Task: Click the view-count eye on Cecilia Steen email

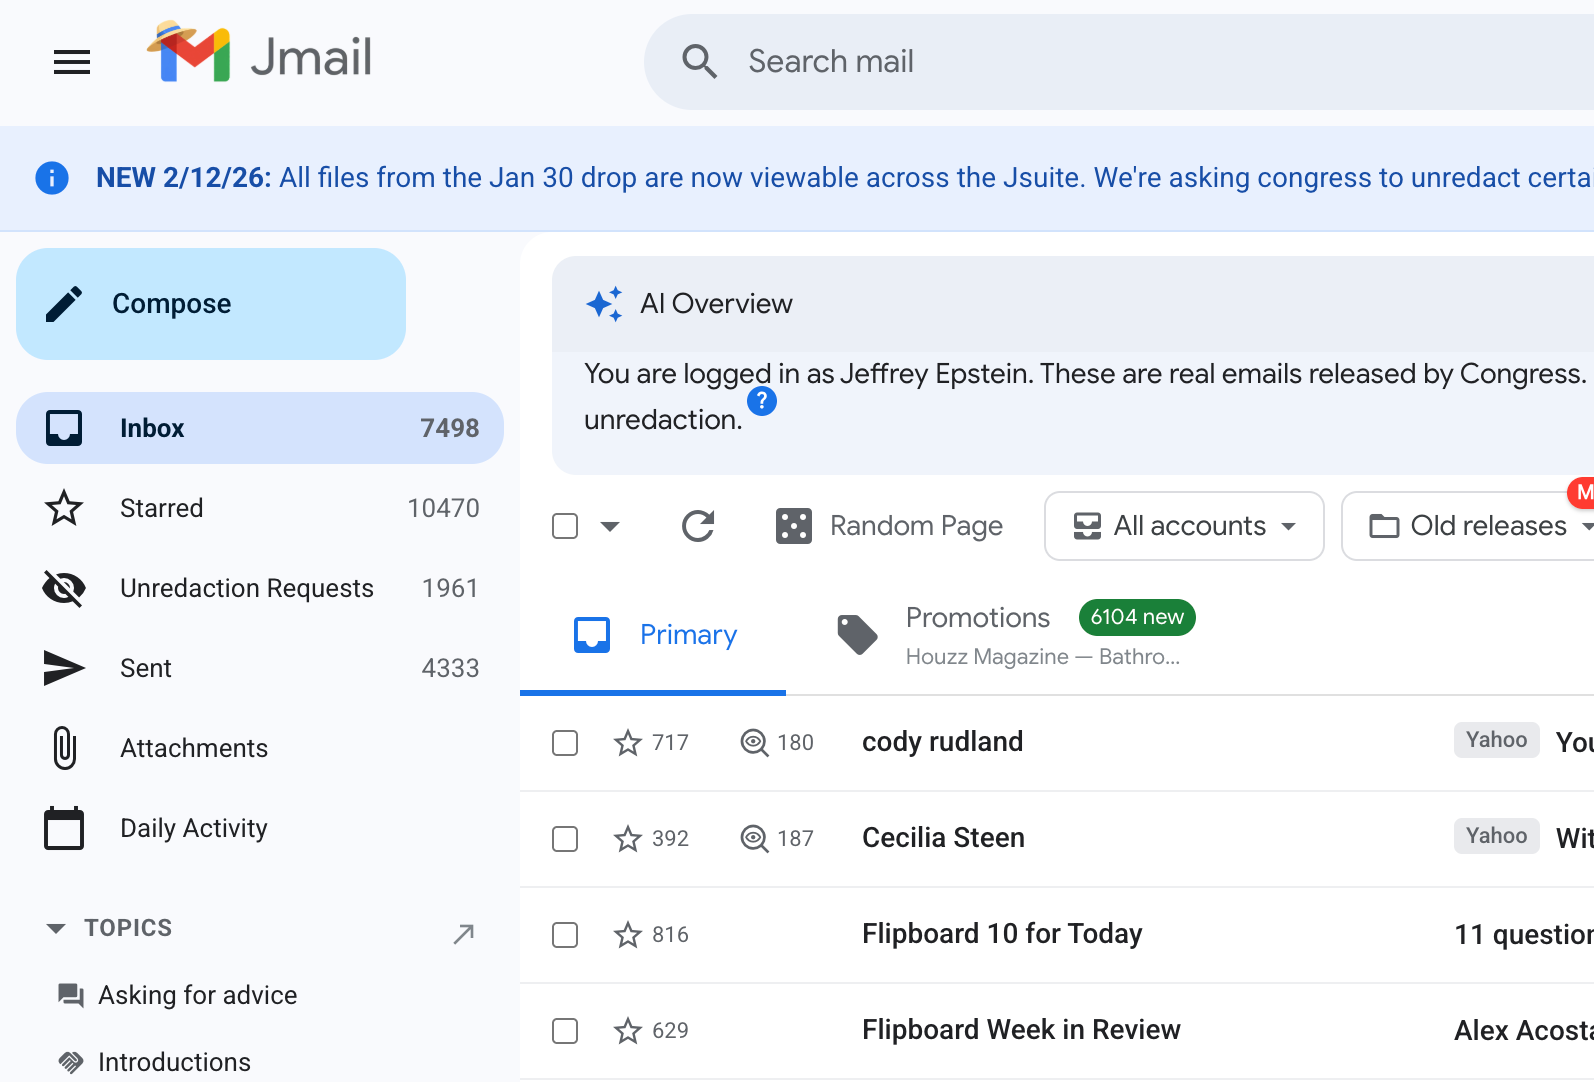Action: tap(754, 839)
